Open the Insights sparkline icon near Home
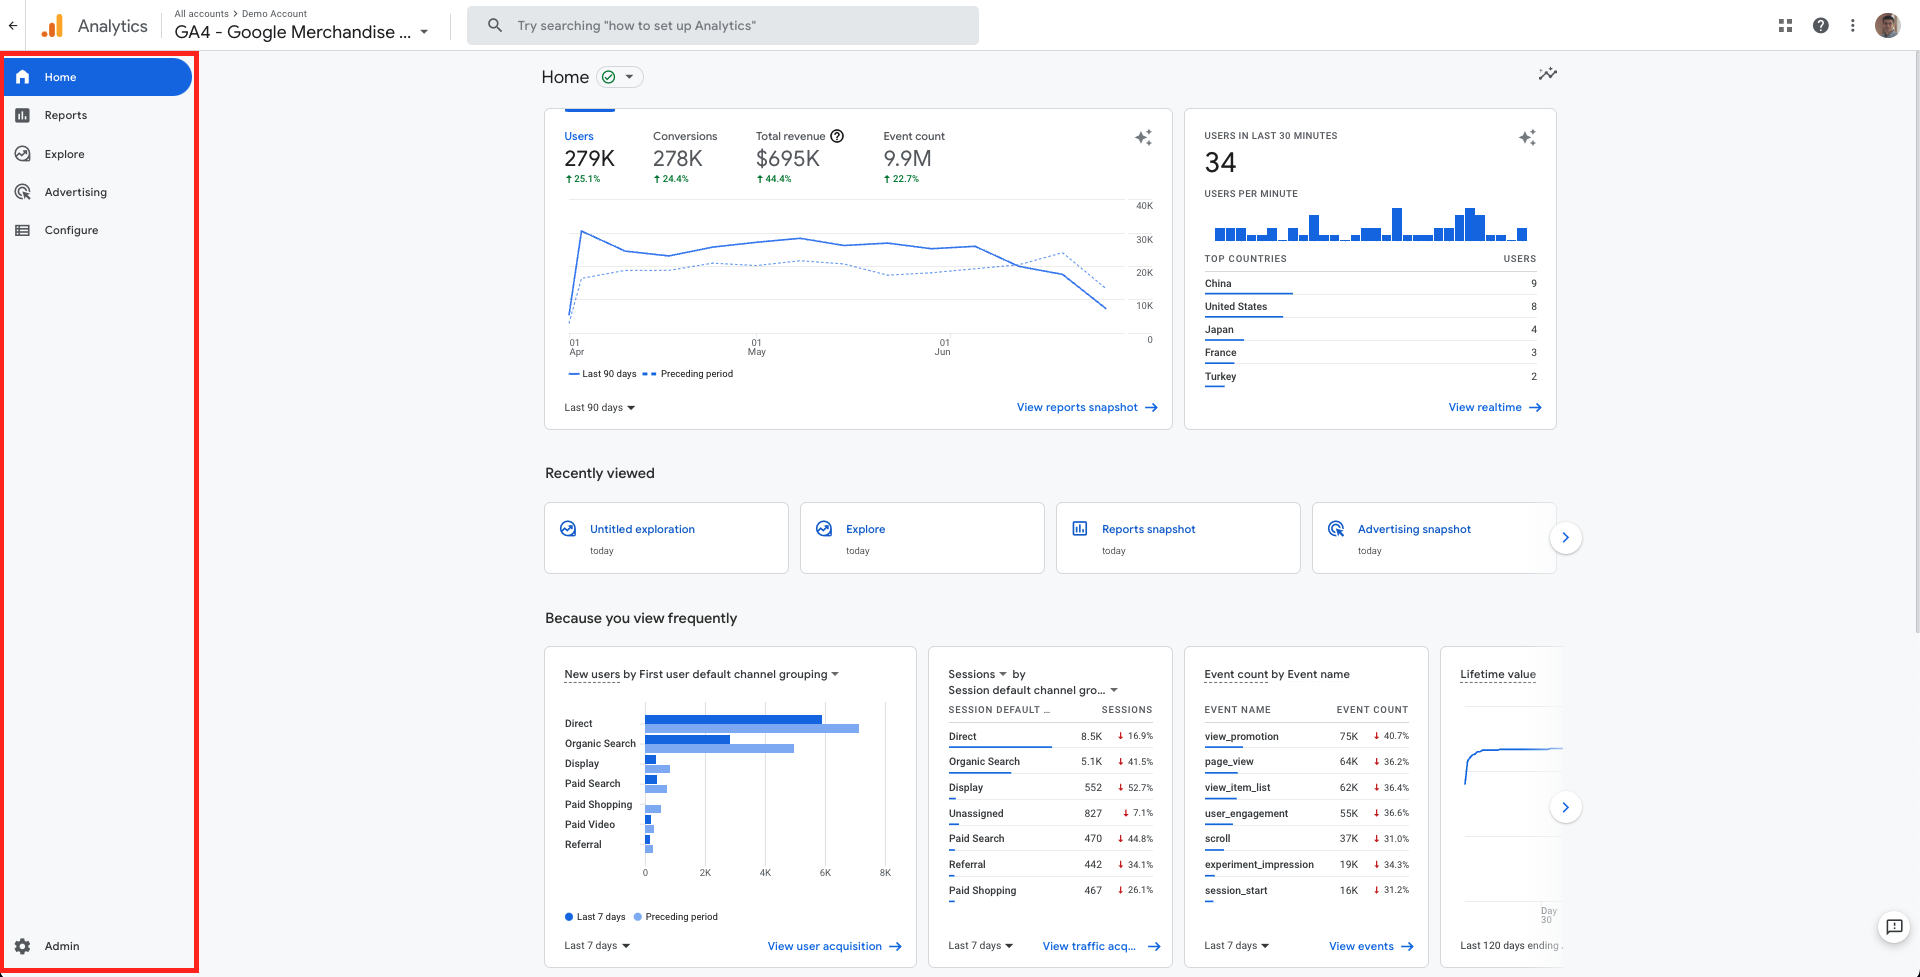The height and width of the screenshot is (977, 1920). pos(1547,74)
